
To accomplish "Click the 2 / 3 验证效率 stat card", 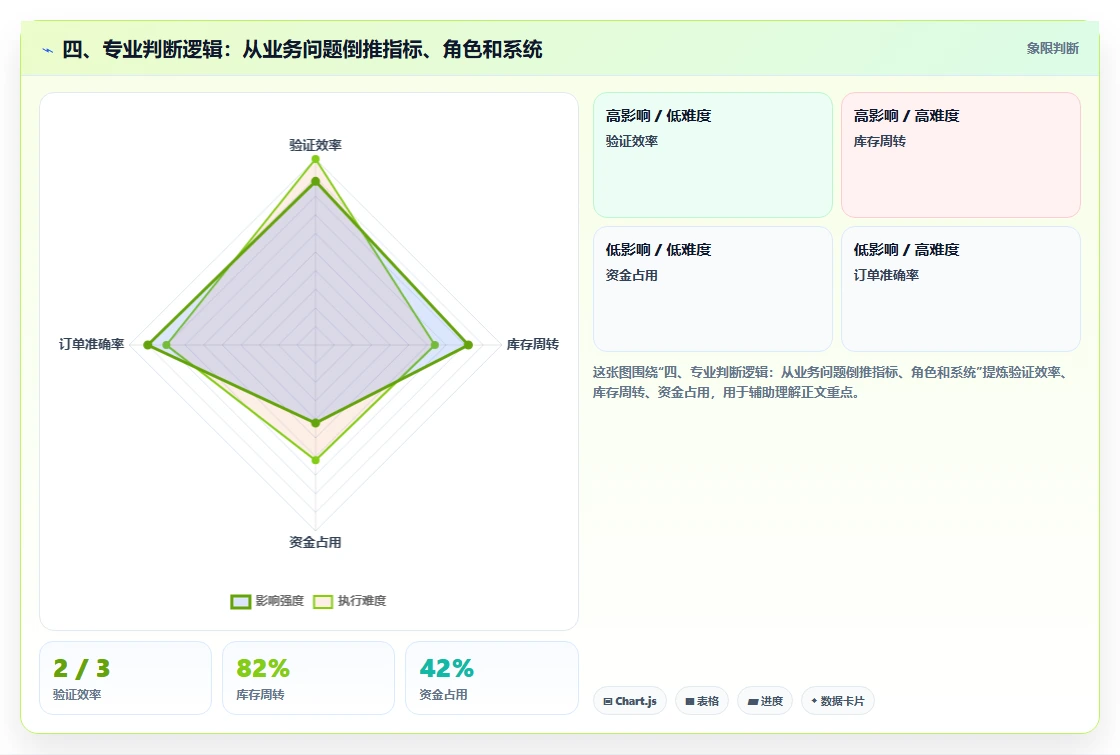I will click(126, 678).
